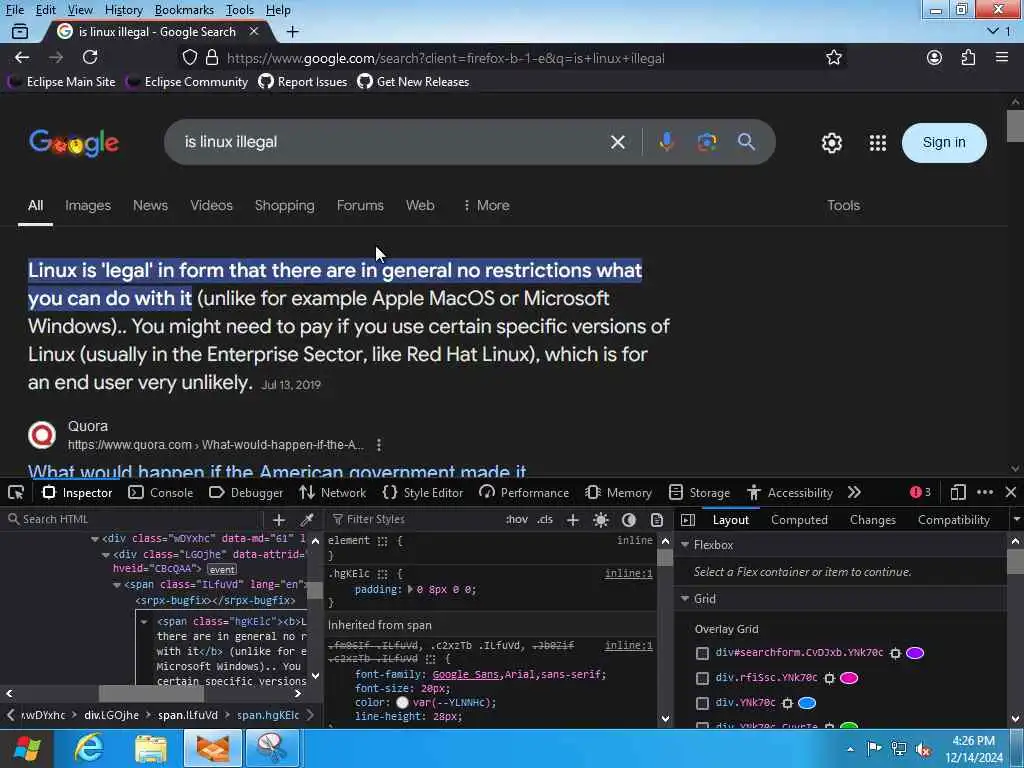Enable grid overlay for the plain div.YNk70c entry
Screen dimensions: 1024x768
click(702, 703)
